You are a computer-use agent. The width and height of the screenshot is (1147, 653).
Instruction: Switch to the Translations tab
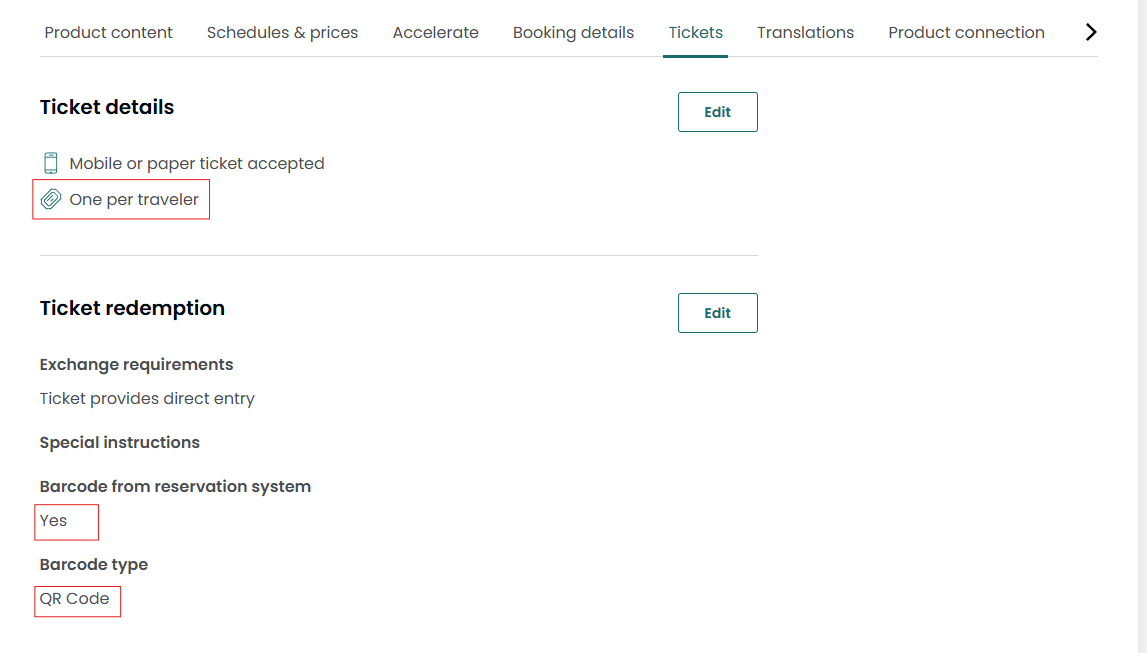805,33
